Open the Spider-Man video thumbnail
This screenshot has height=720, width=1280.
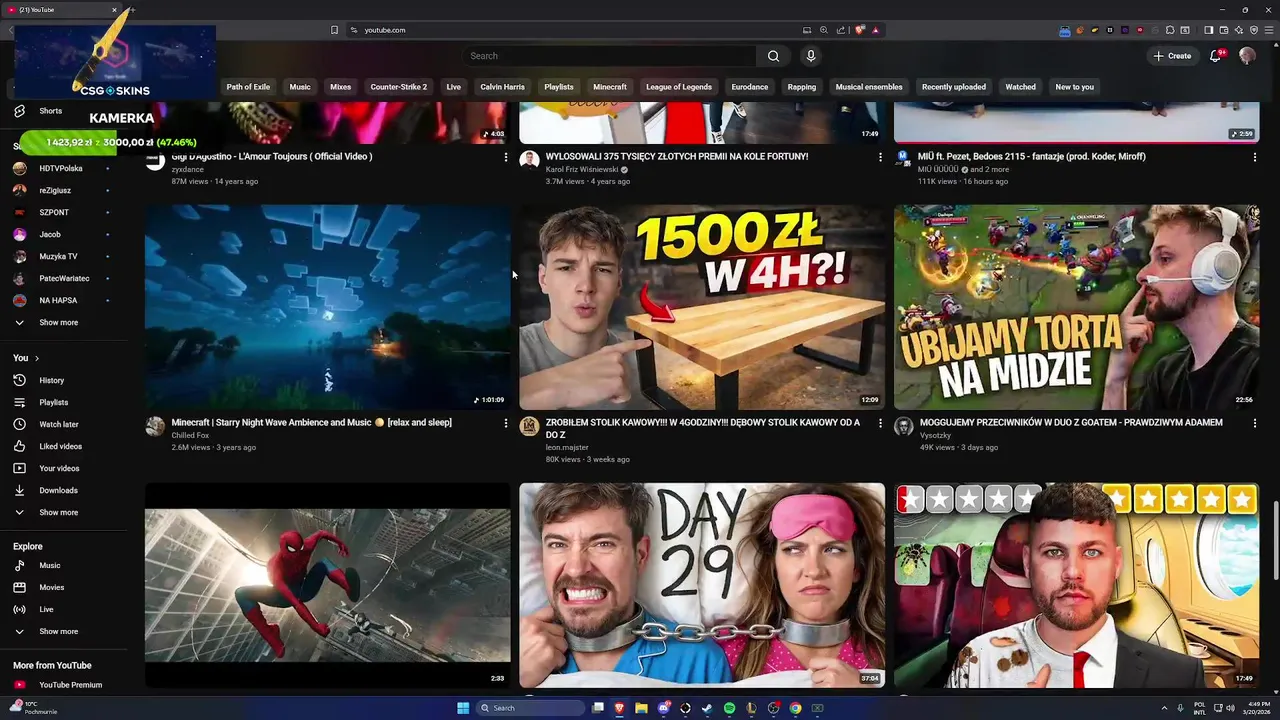(327, 585)
